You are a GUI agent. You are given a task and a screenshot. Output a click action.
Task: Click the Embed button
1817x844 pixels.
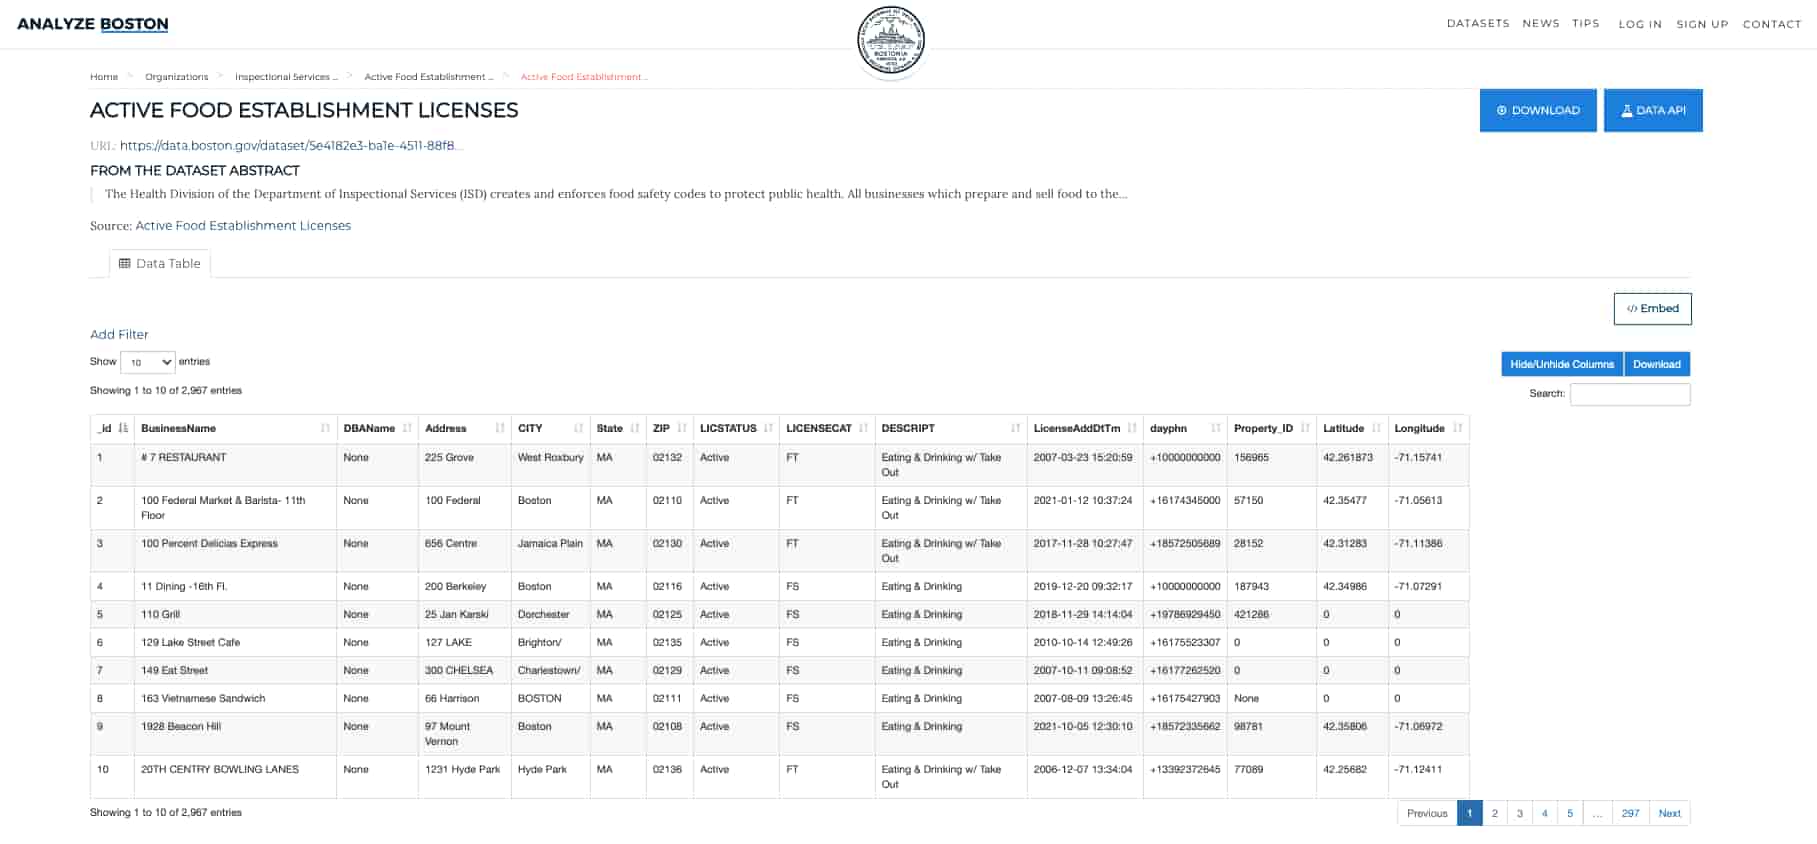(1652, 308)
